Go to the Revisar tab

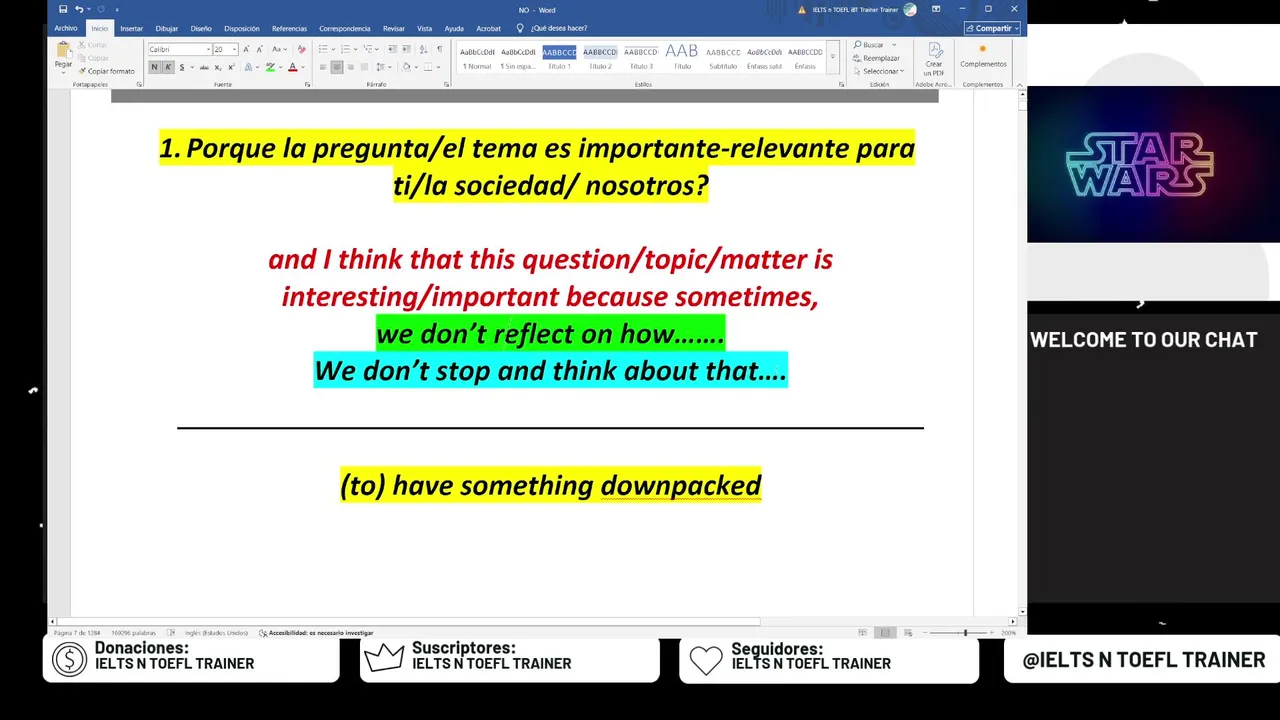pos(394,28)
